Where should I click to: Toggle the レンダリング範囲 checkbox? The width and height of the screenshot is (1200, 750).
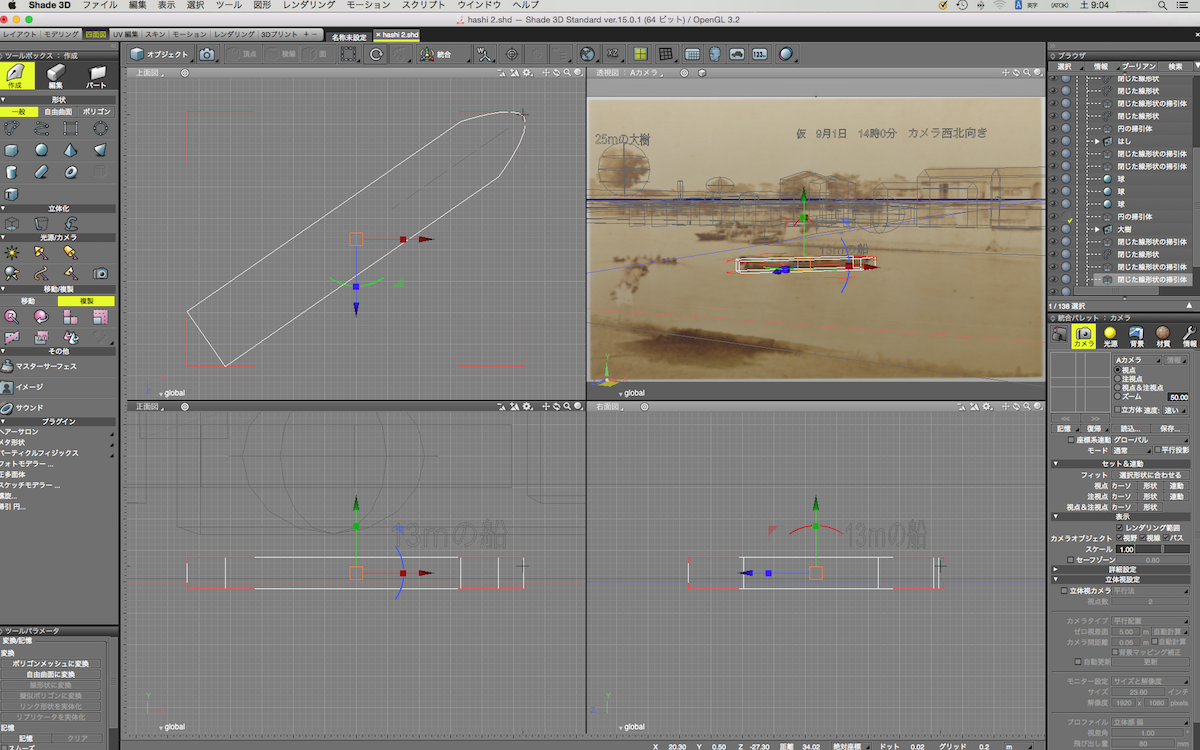pyautogui.click(x=1120, y=527)
